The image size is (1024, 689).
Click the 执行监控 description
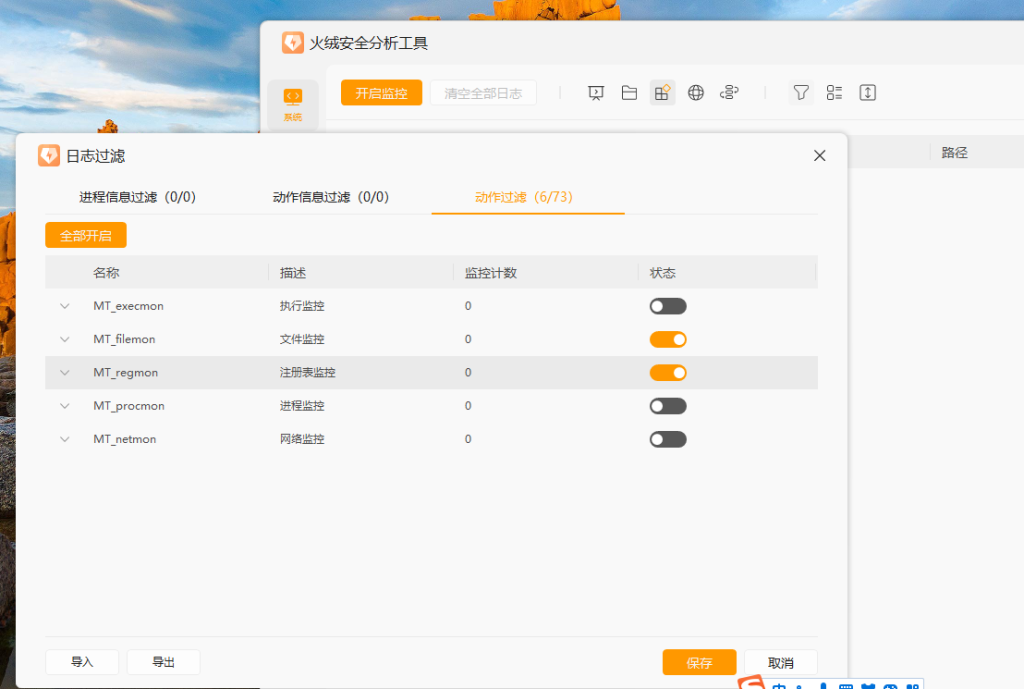302,306
